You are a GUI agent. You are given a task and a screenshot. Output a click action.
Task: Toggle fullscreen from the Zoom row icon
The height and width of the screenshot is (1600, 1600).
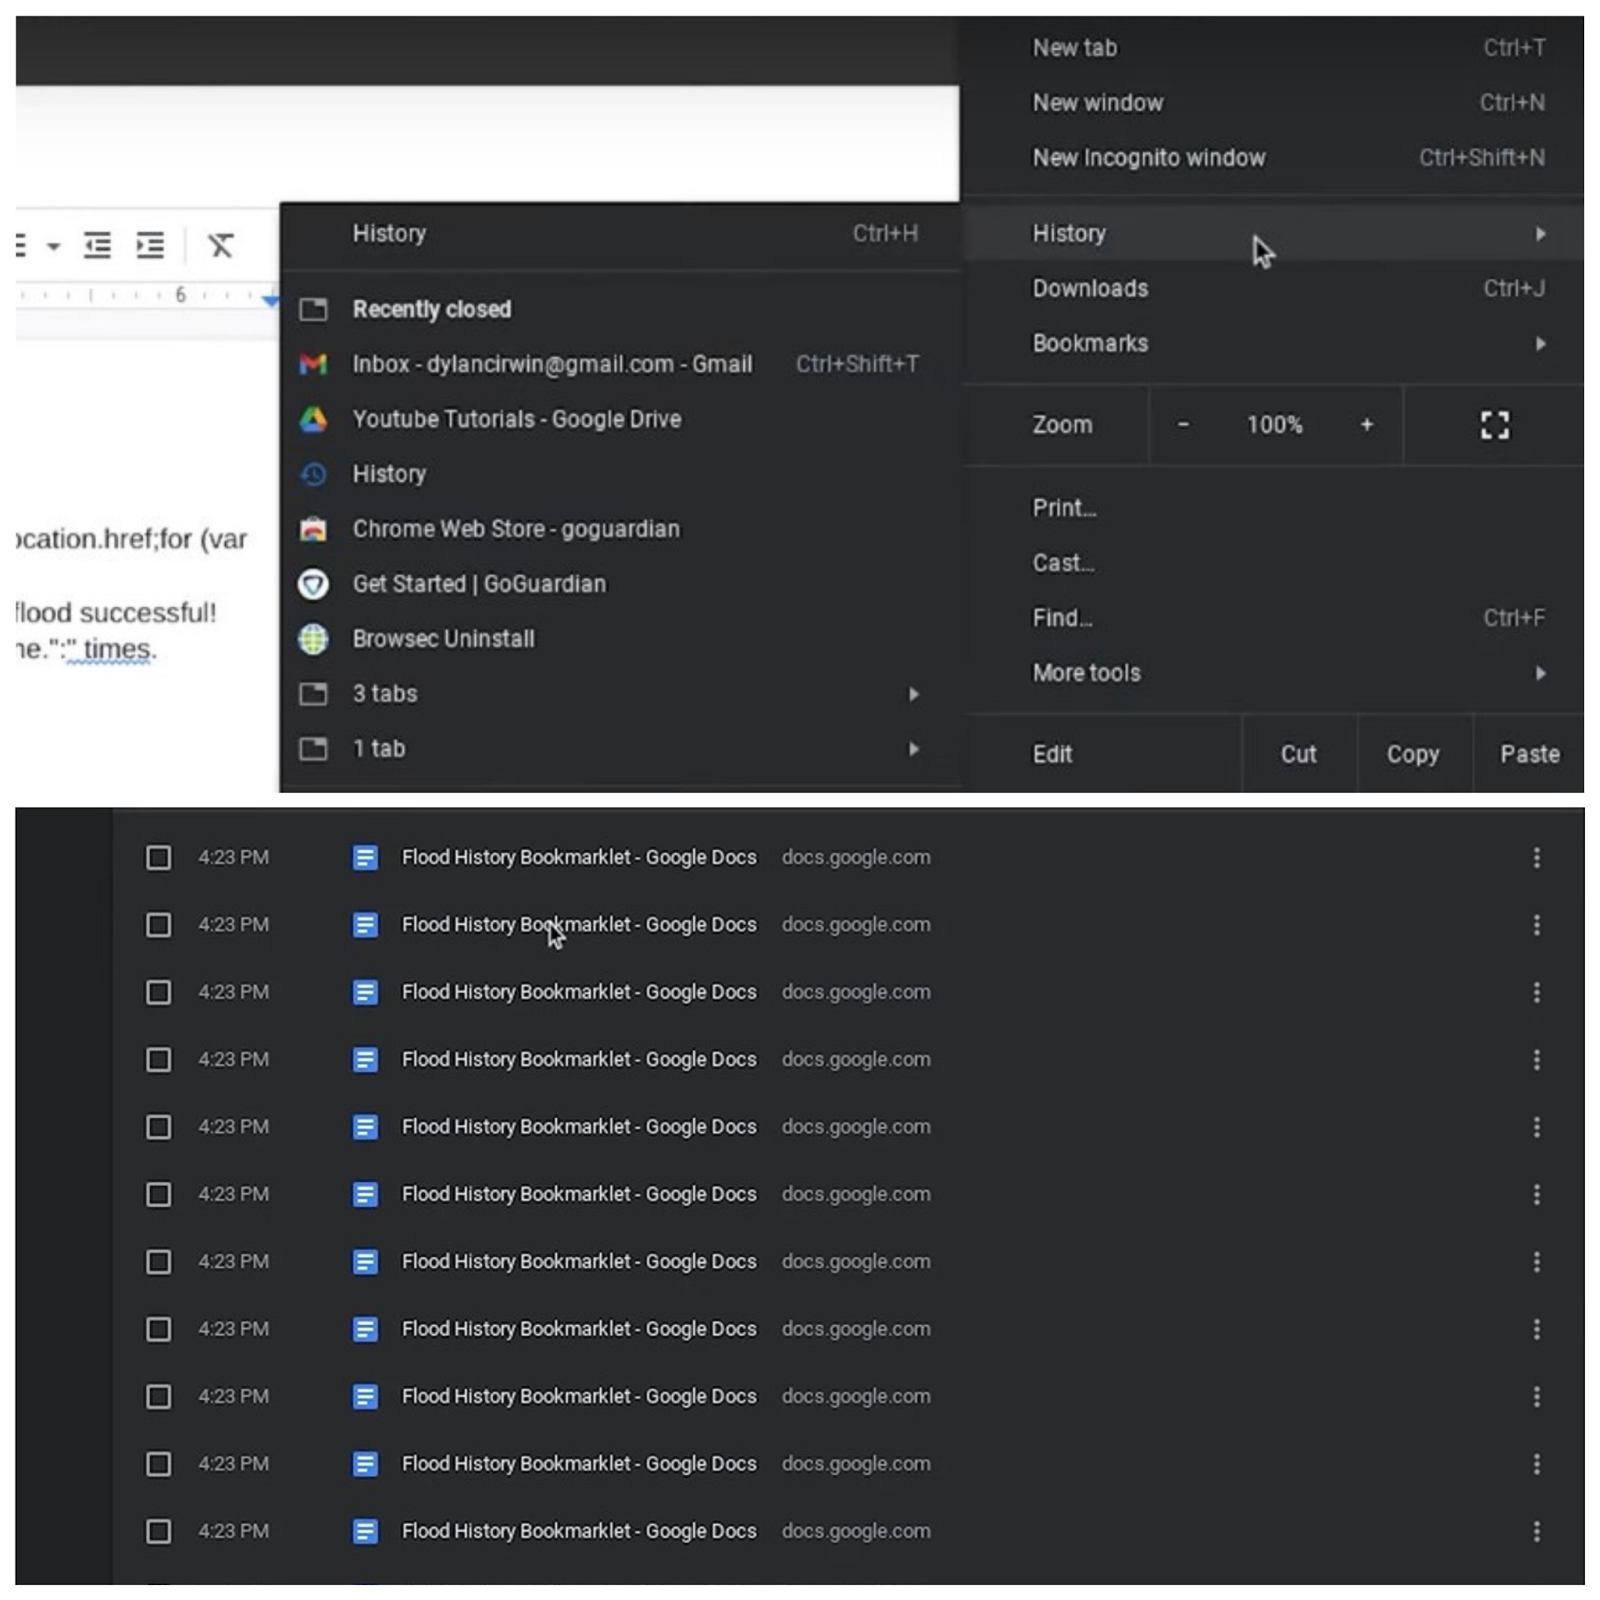click(1494, 425)
